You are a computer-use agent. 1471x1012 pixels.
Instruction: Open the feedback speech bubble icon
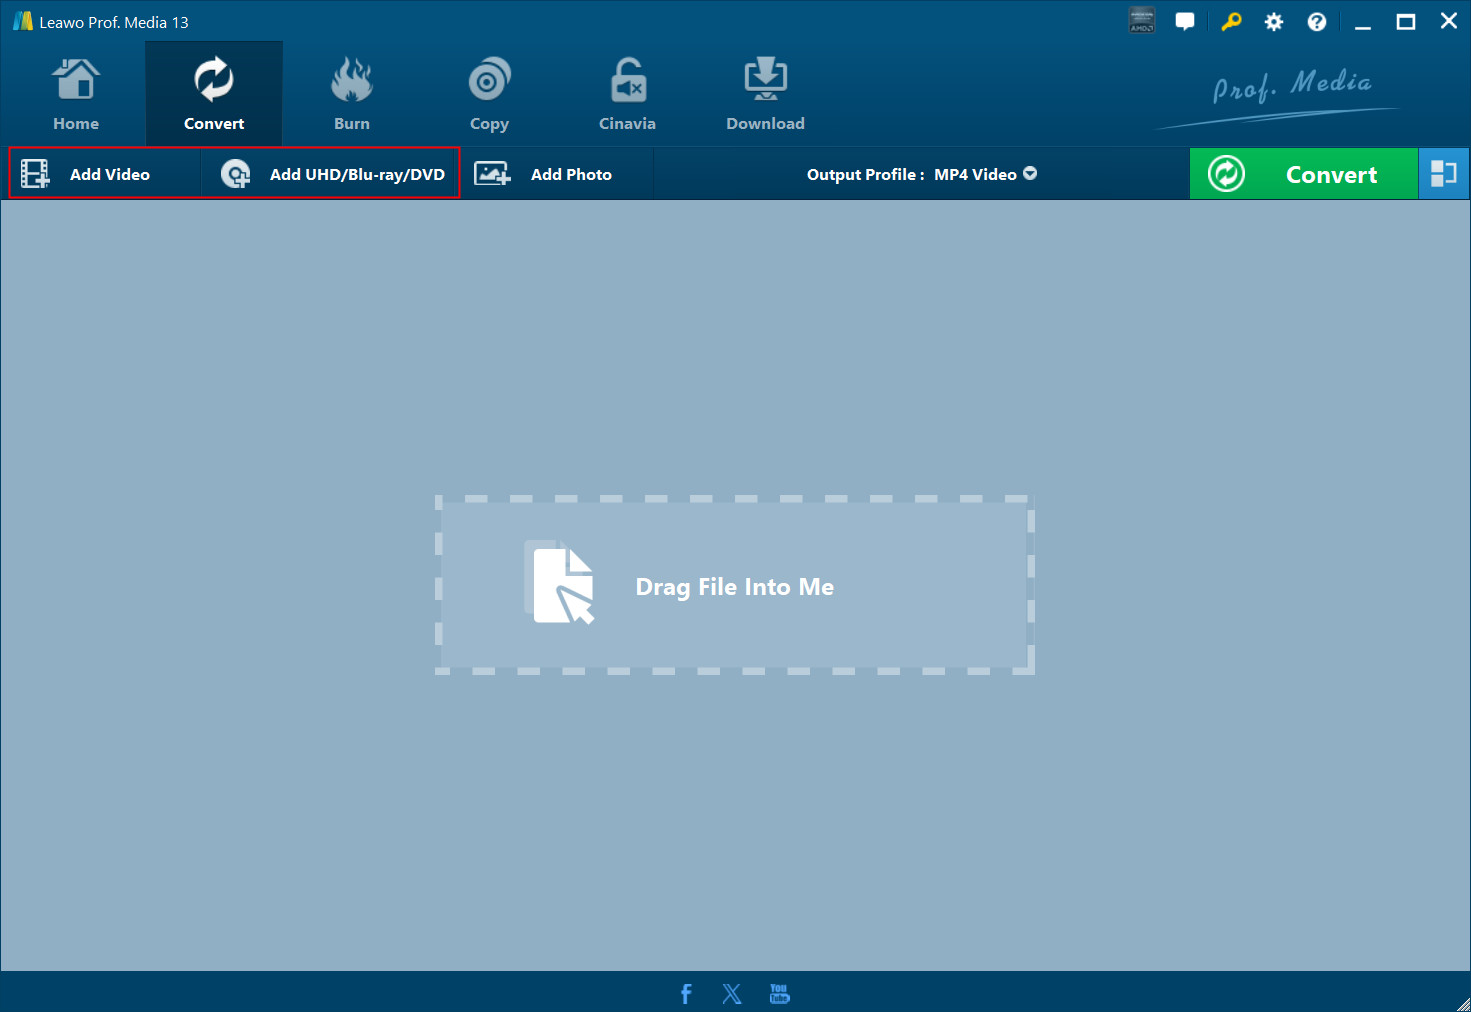[1185, 21]
